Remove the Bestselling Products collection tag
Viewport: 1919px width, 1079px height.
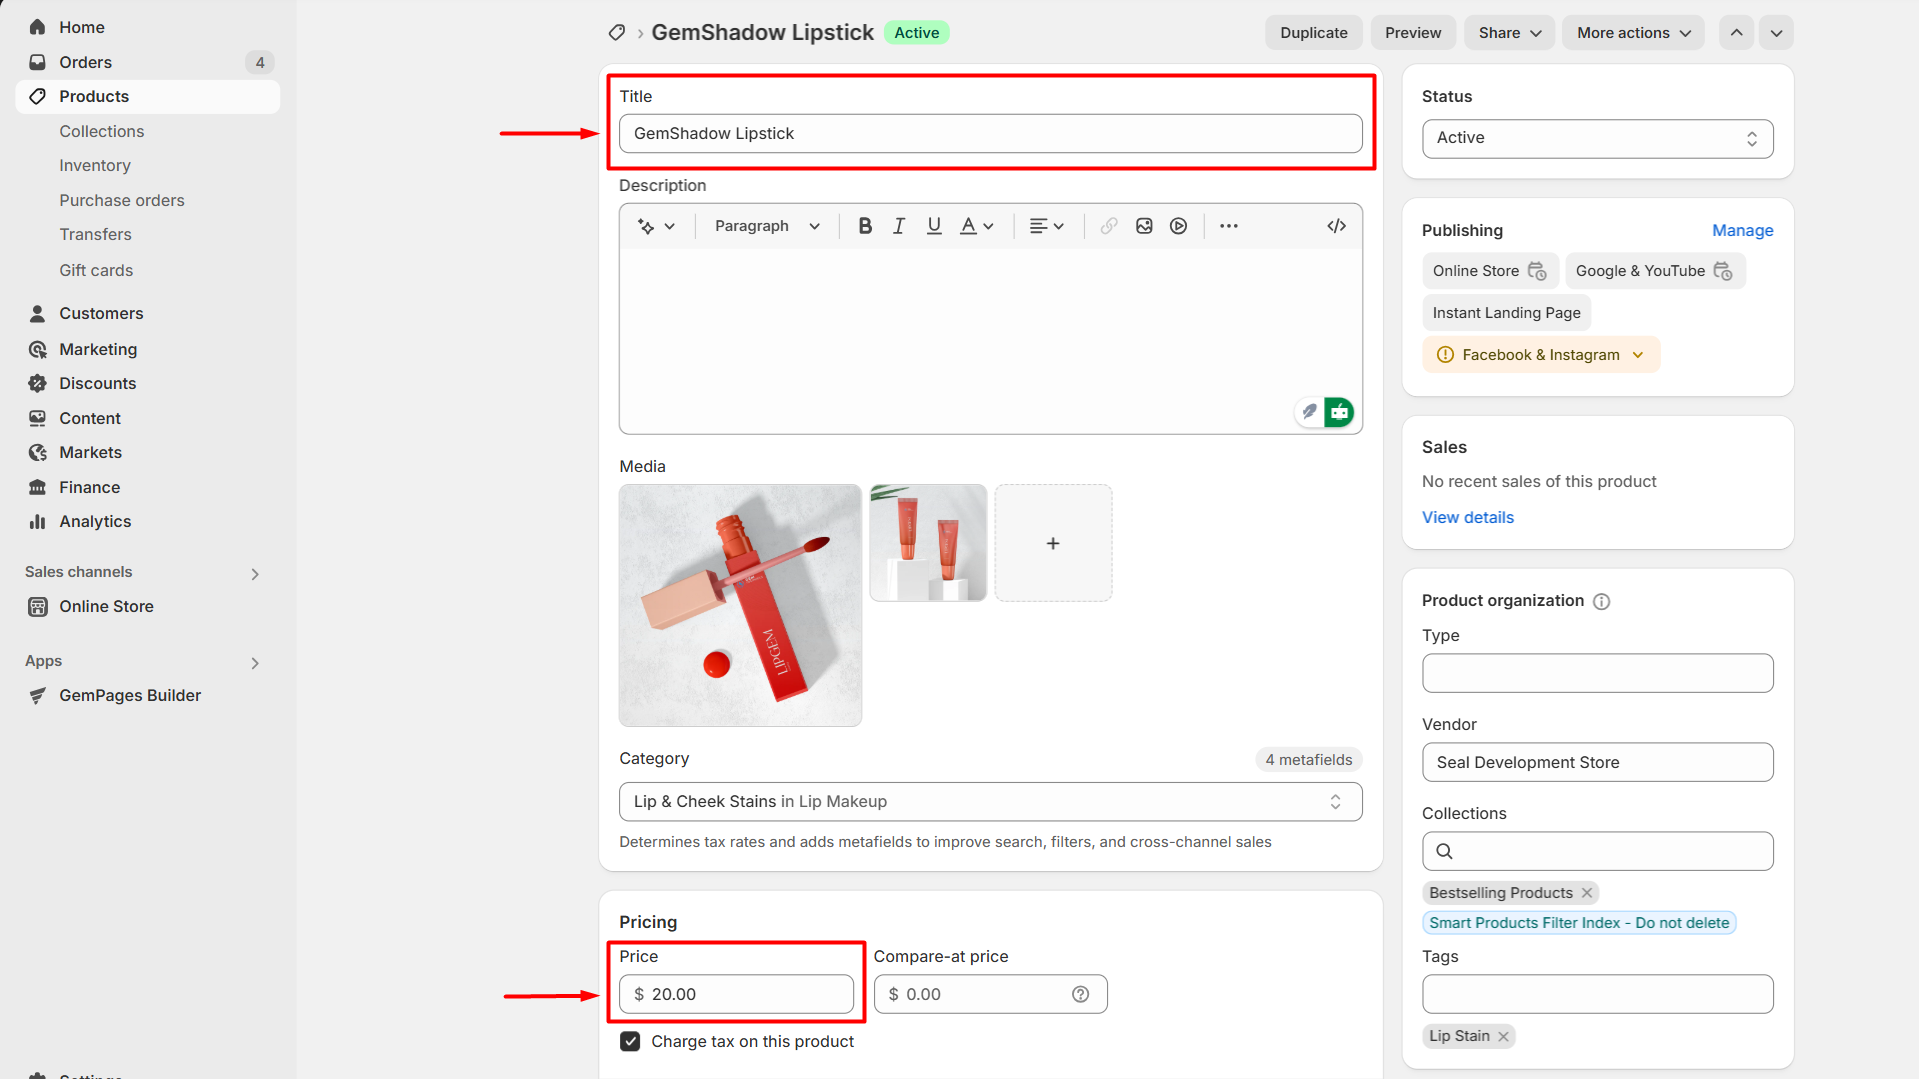click(x=1587, y=893)
